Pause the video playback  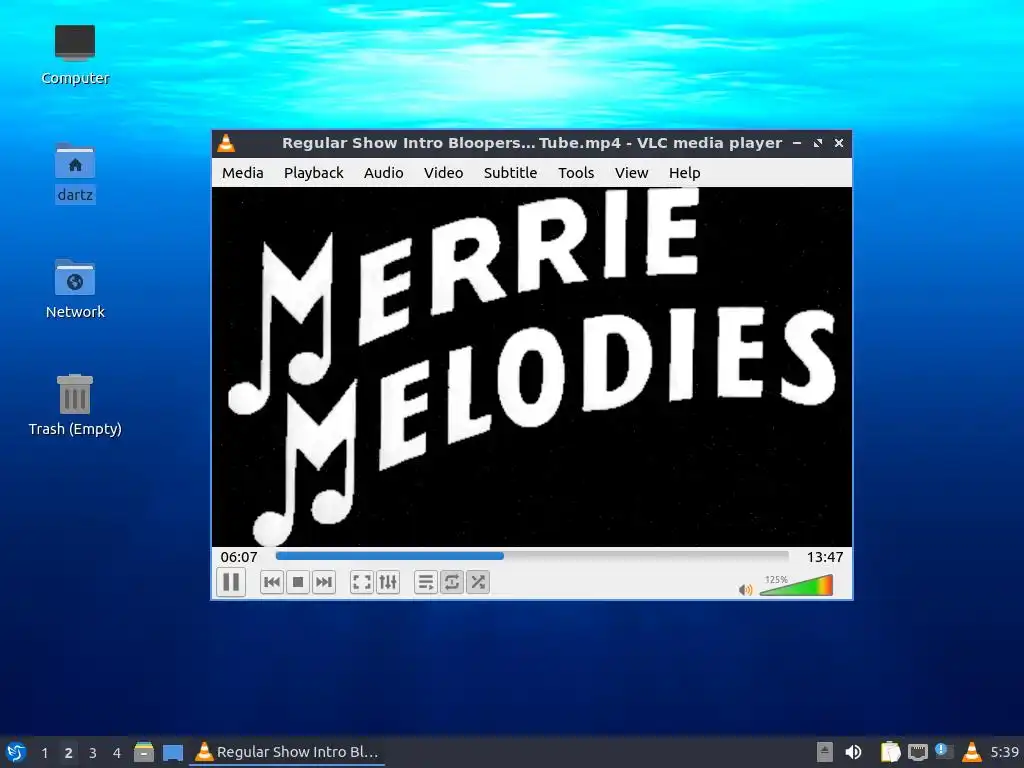point(231,582)
